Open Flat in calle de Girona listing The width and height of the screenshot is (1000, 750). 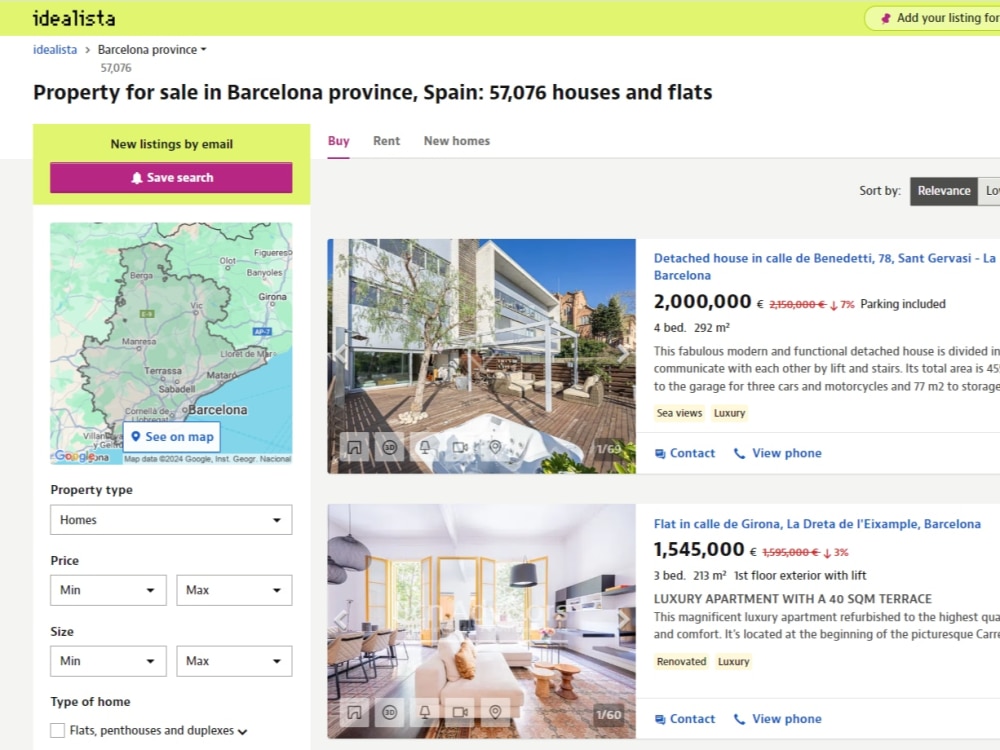point(817,524)
